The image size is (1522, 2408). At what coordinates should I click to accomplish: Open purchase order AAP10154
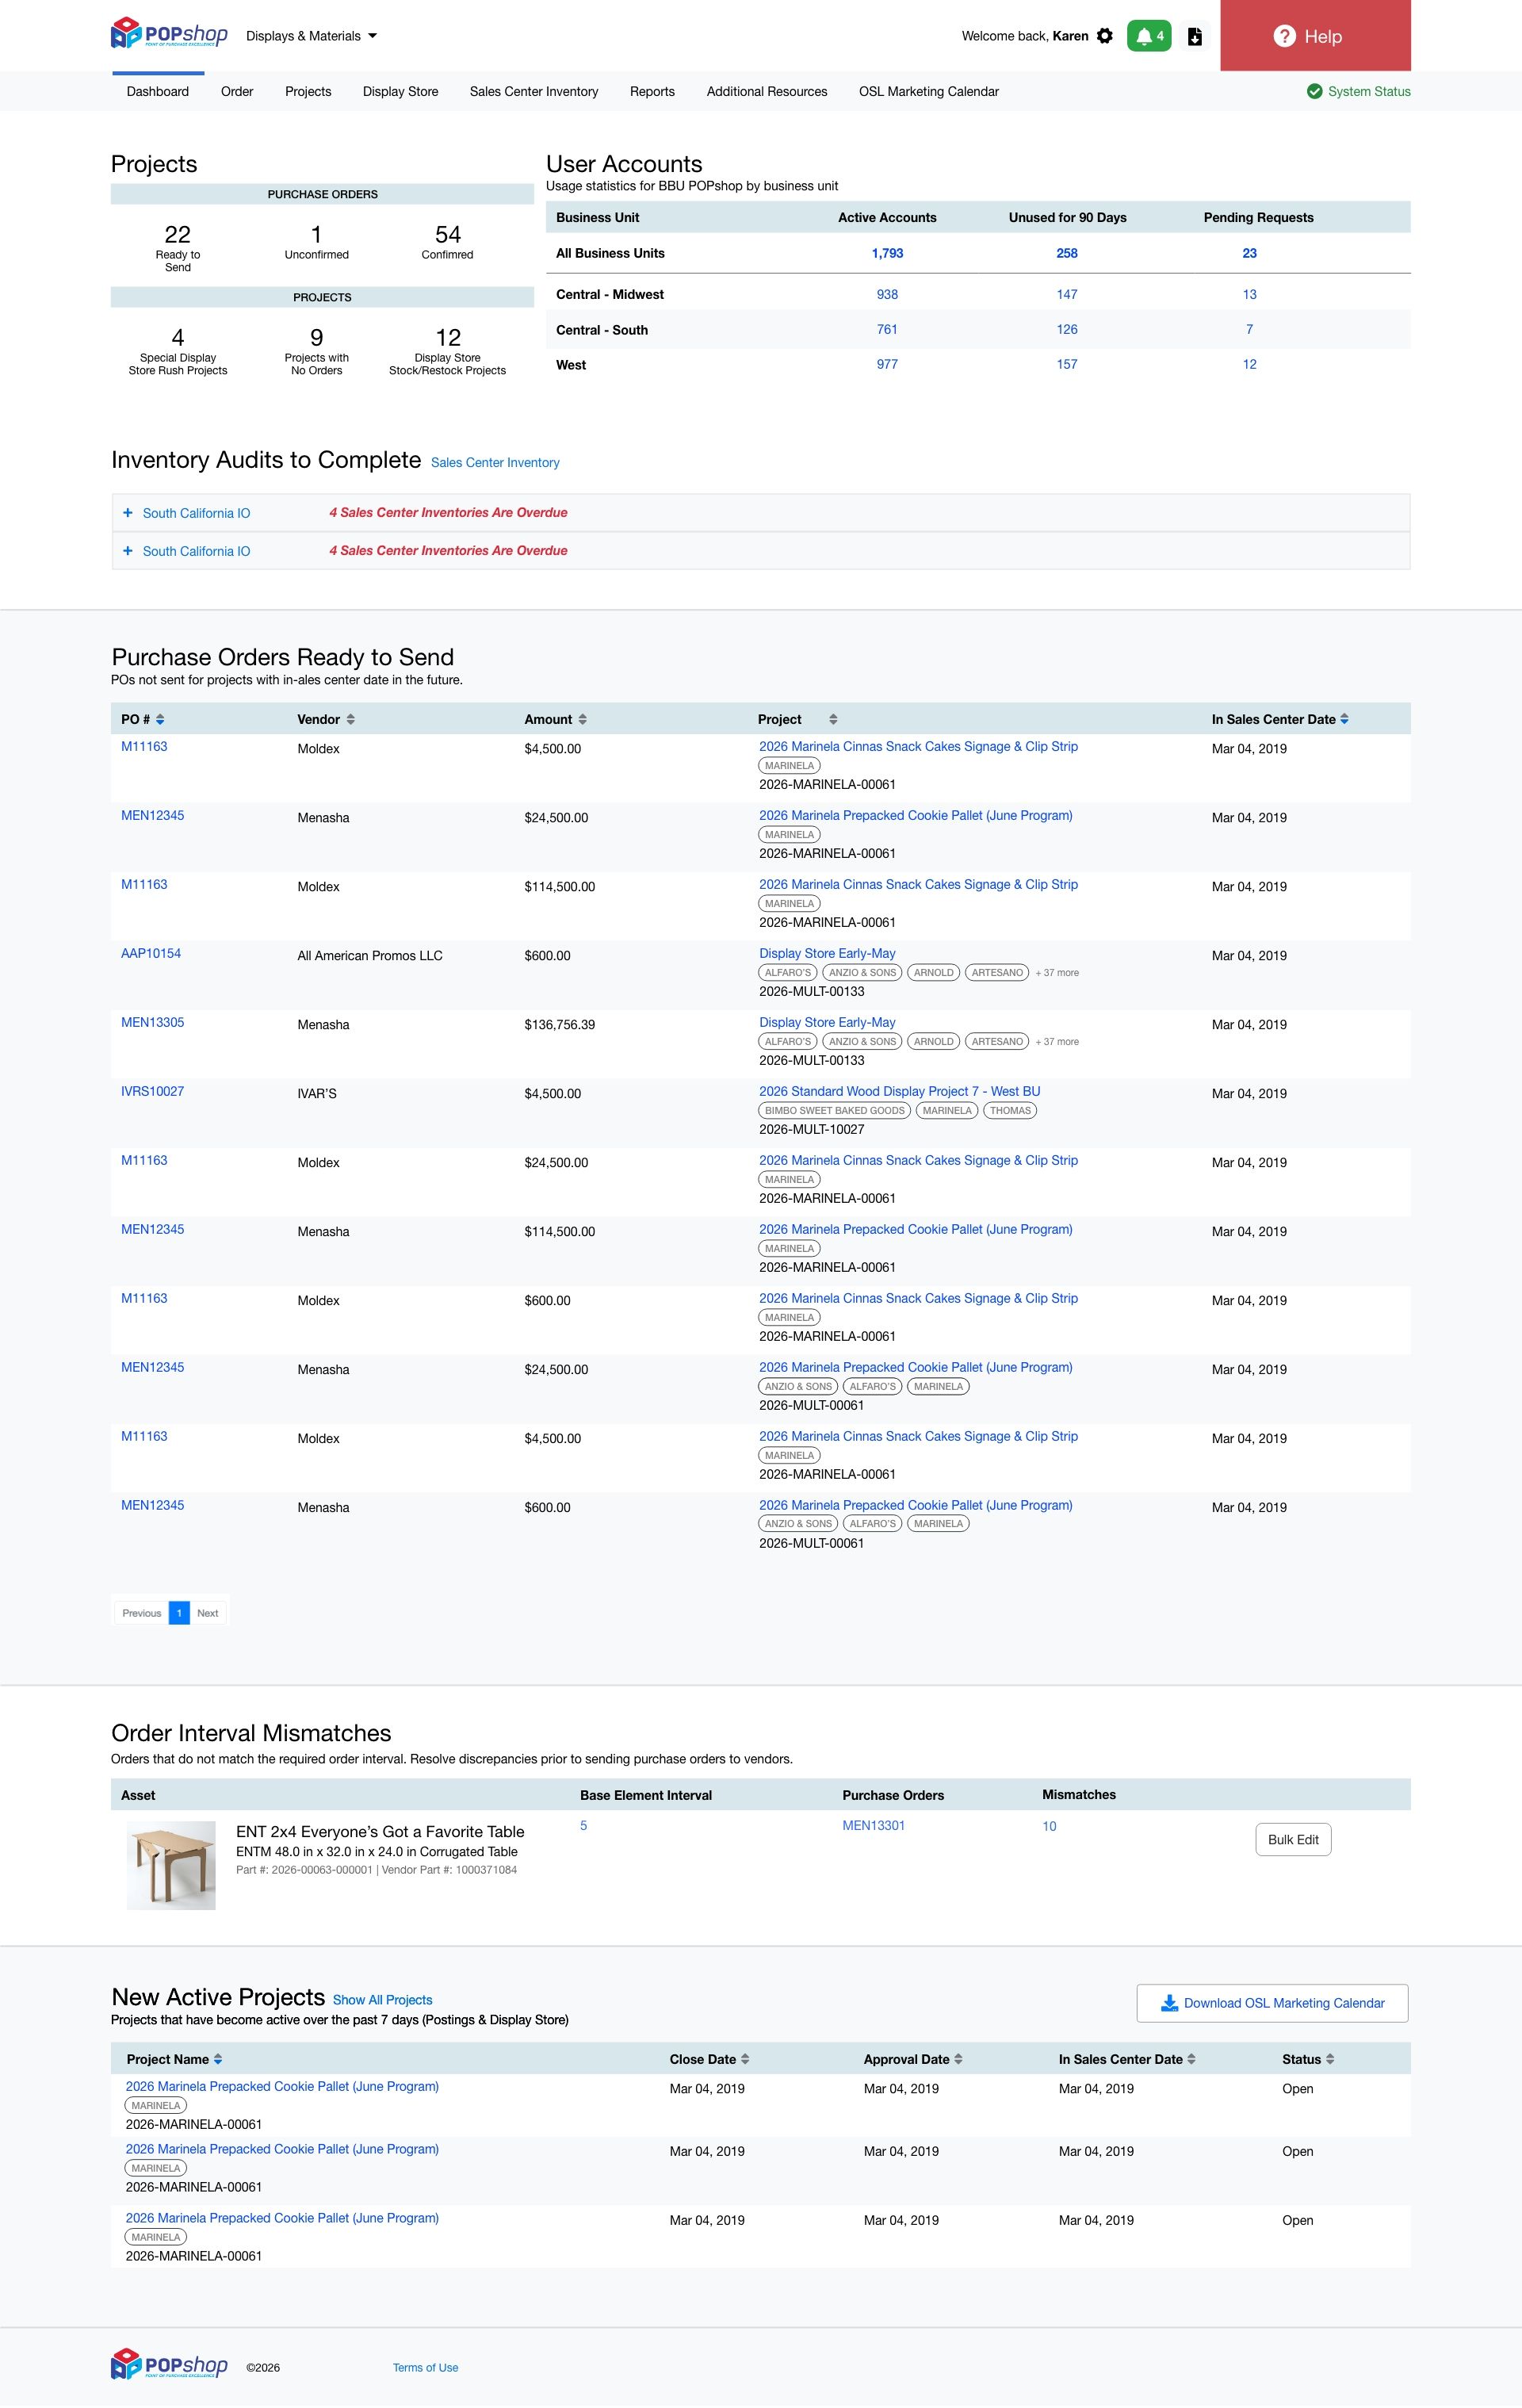click(x=151, y=953)
